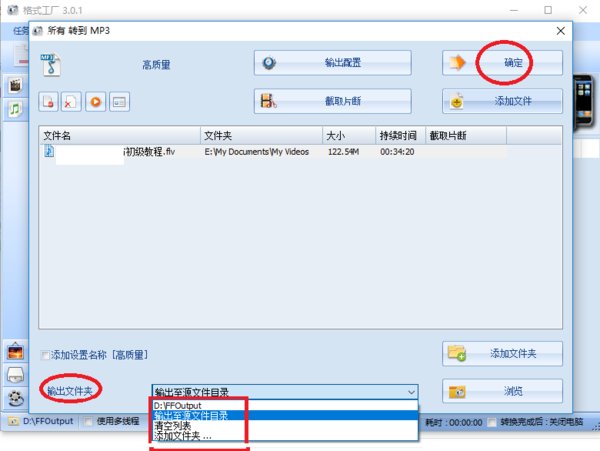600x451 pixels.
Task: Click the 高质量 quality label
Action: [156, 65]
